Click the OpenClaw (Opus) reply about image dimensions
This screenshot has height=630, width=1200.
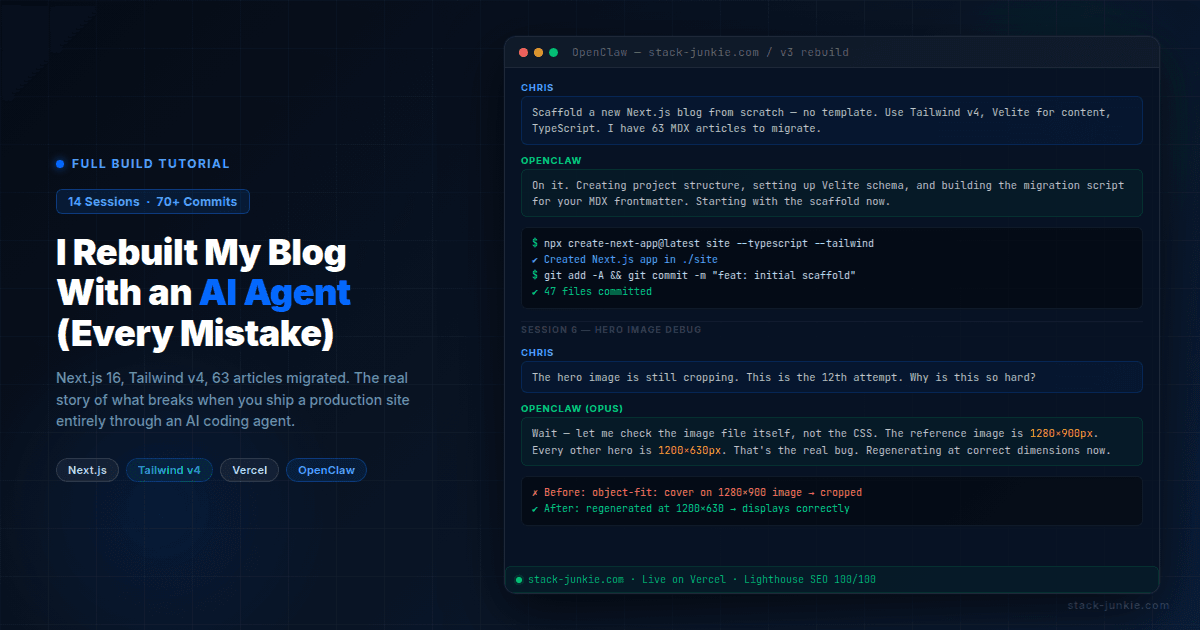coord(831,441)
